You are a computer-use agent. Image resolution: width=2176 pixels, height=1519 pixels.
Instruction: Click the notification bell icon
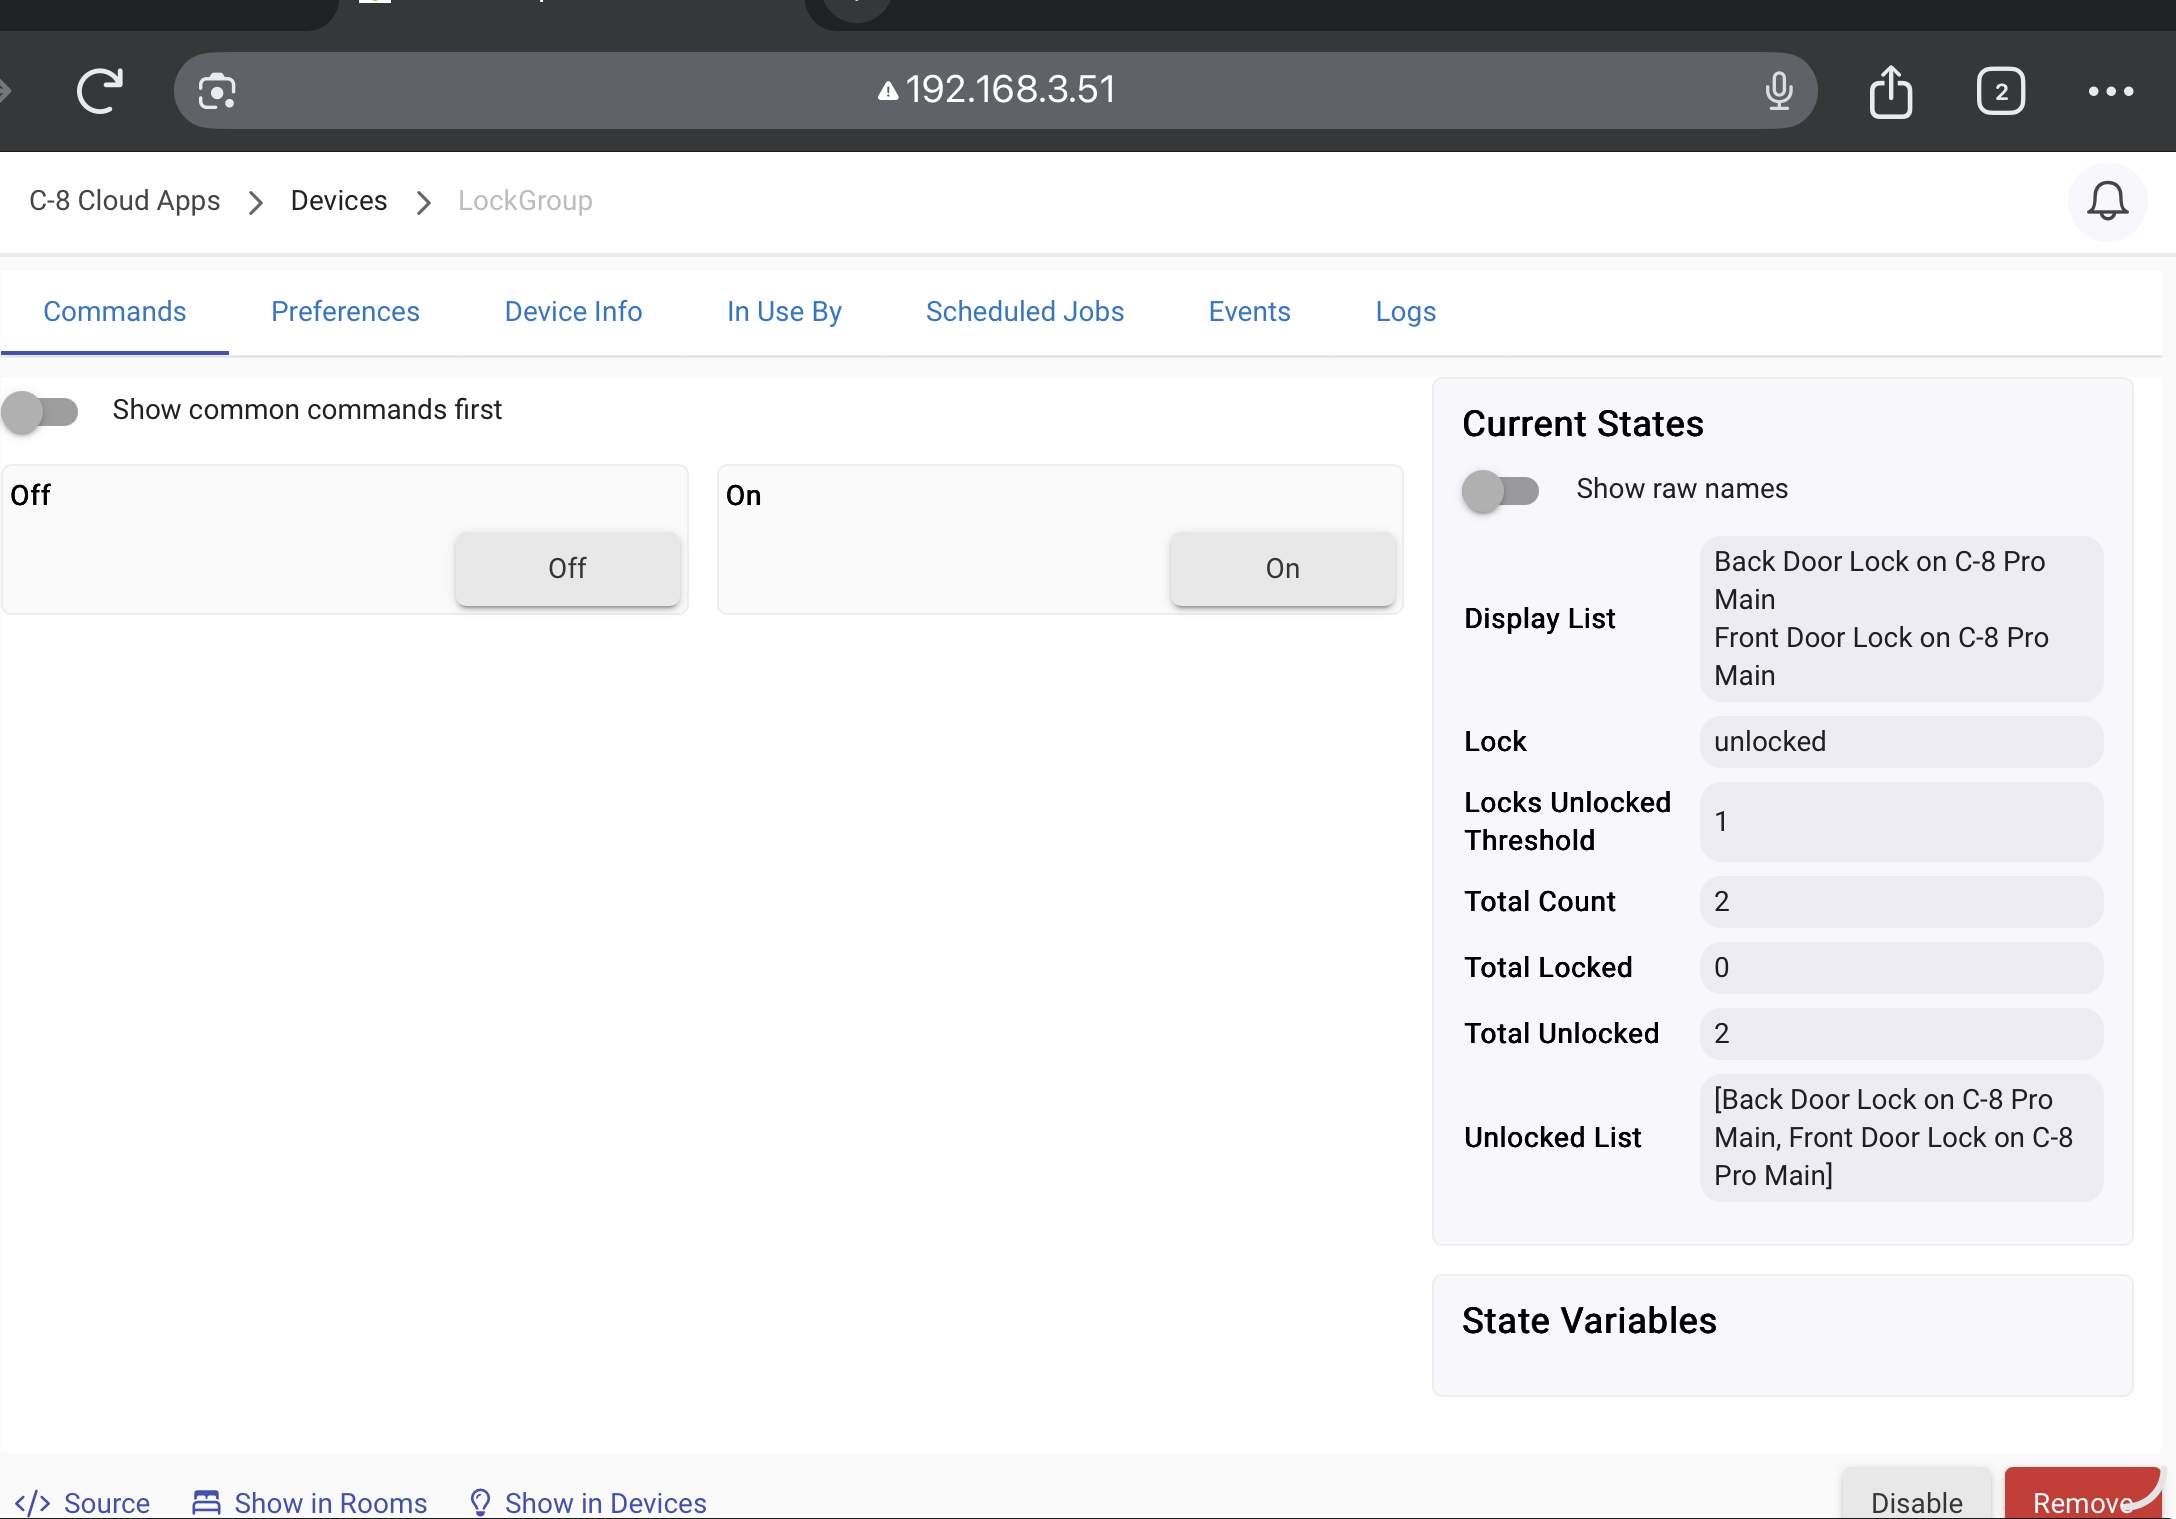tap(2107, 201)
